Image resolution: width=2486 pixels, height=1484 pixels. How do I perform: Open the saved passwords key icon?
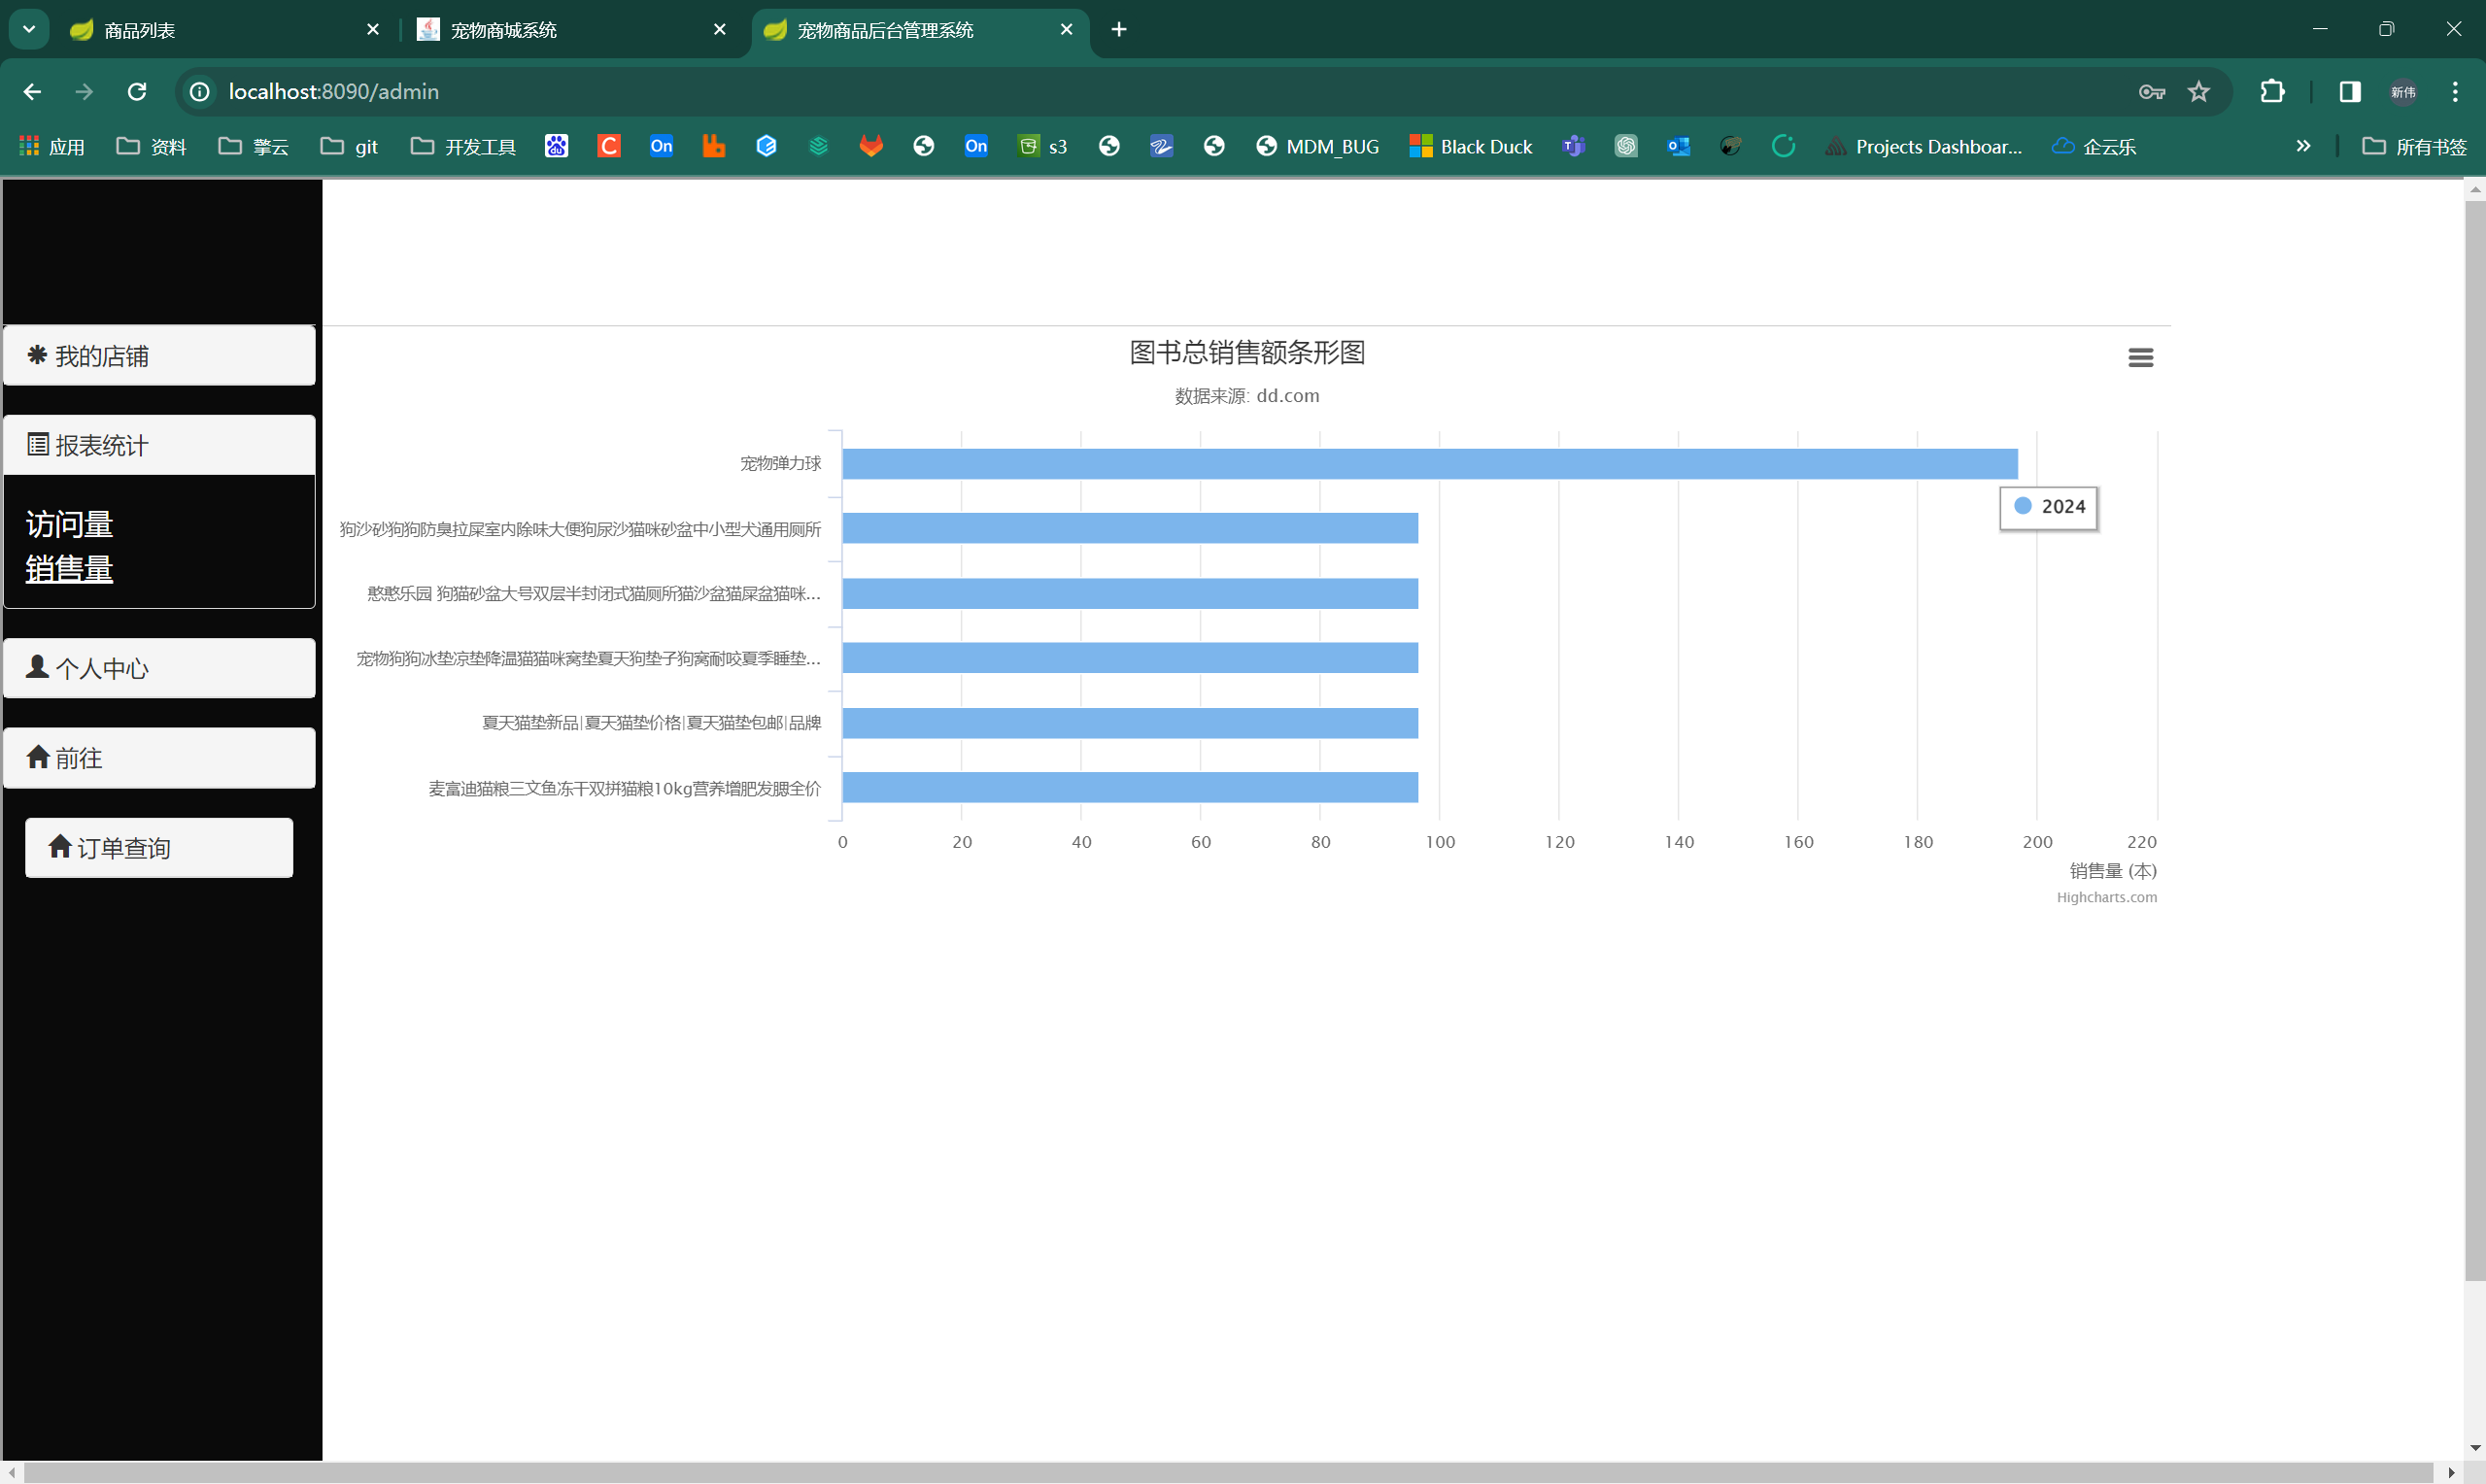tap(2151, 92)
